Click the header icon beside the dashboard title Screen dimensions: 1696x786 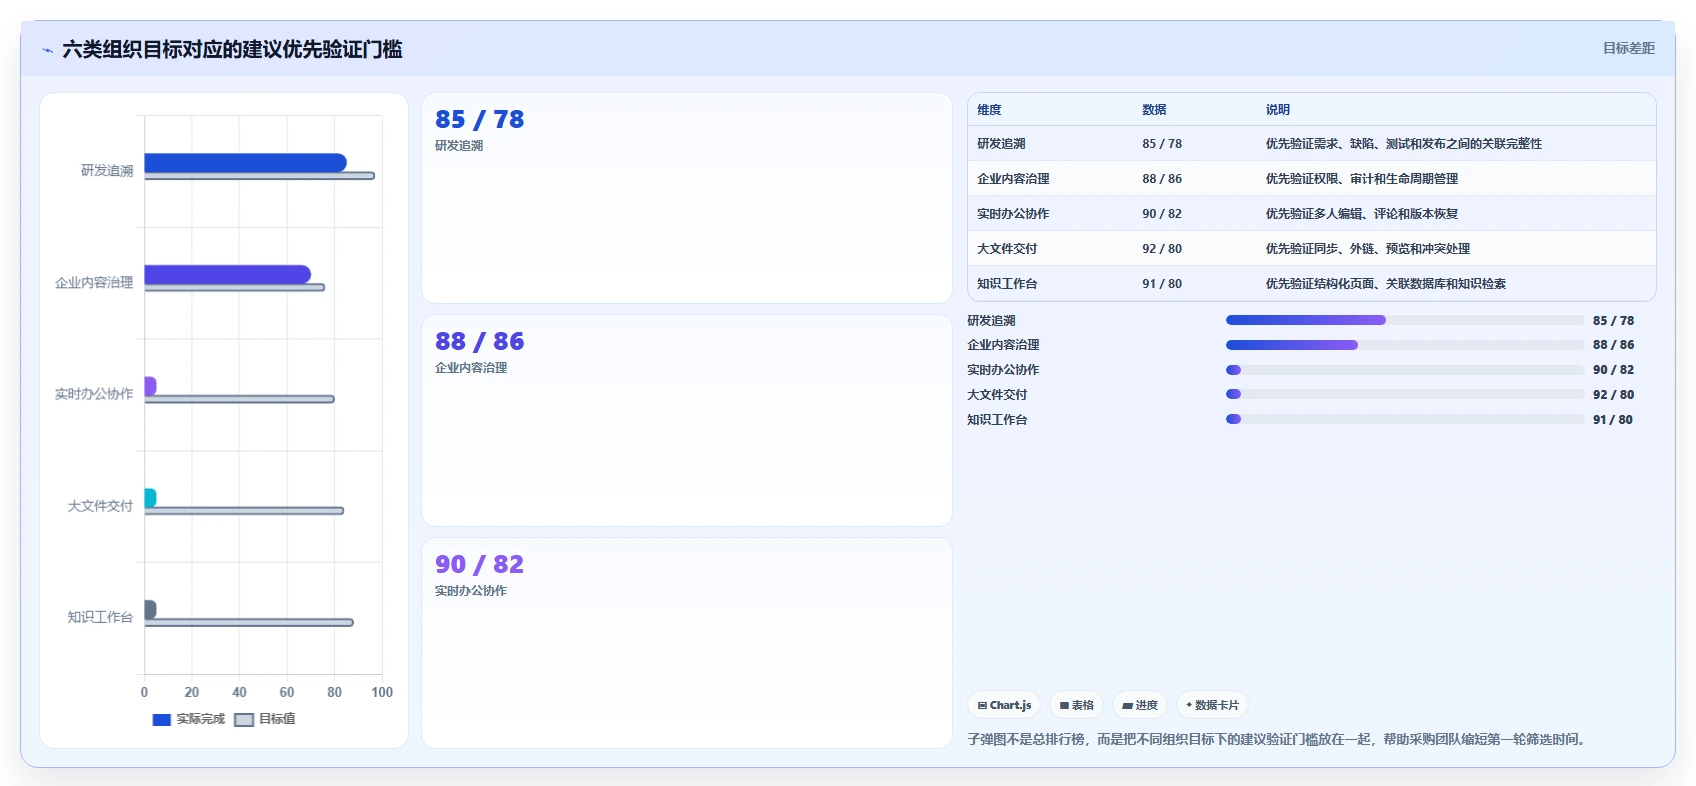coord(47,50)
